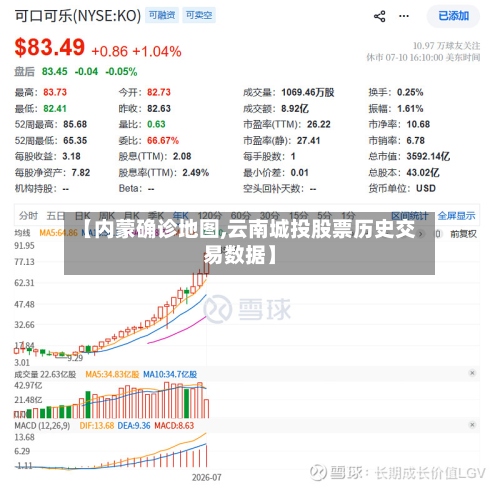Image resolution: width=500 pixels, height=488 pixels.
Task: Click the DIF:13.68 MACD label
Action: point(97,426)
